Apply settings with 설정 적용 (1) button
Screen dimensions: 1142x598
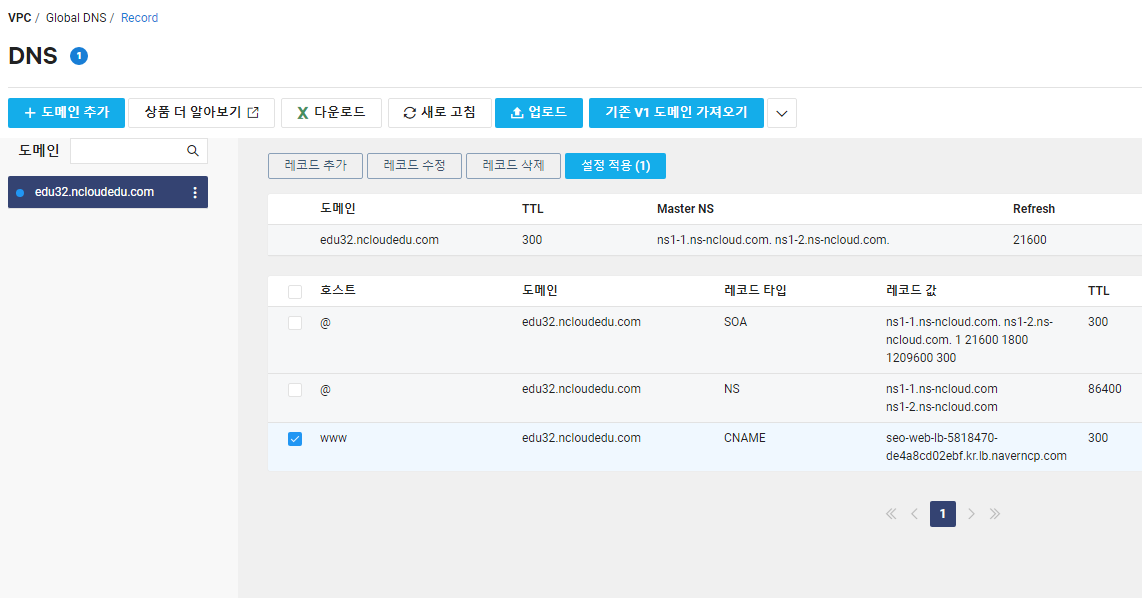615,166
